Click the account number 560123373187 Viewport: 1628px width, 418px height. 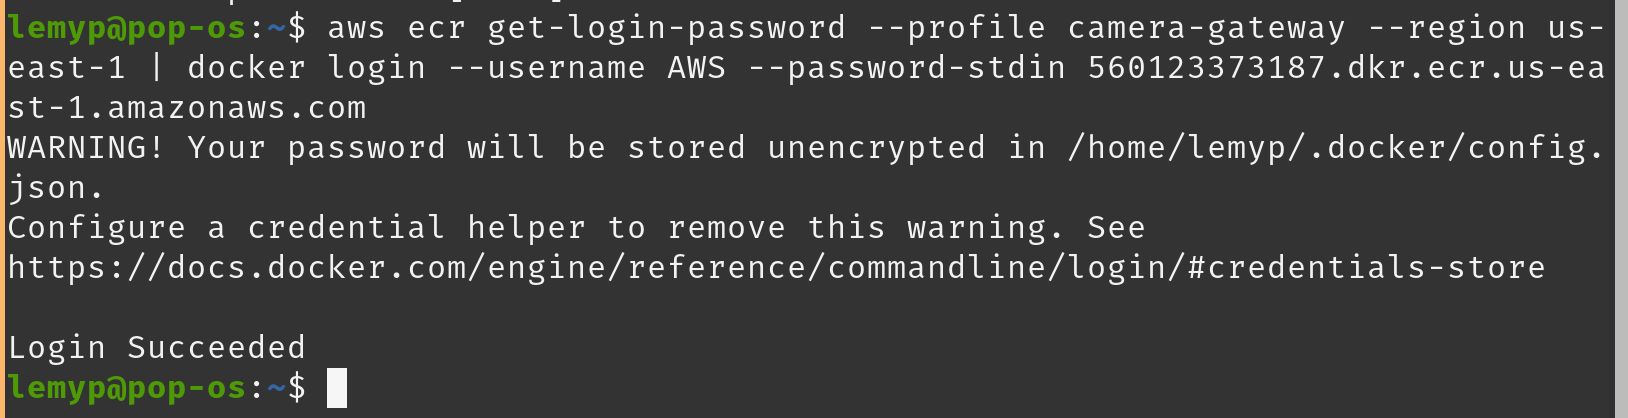1207,68
